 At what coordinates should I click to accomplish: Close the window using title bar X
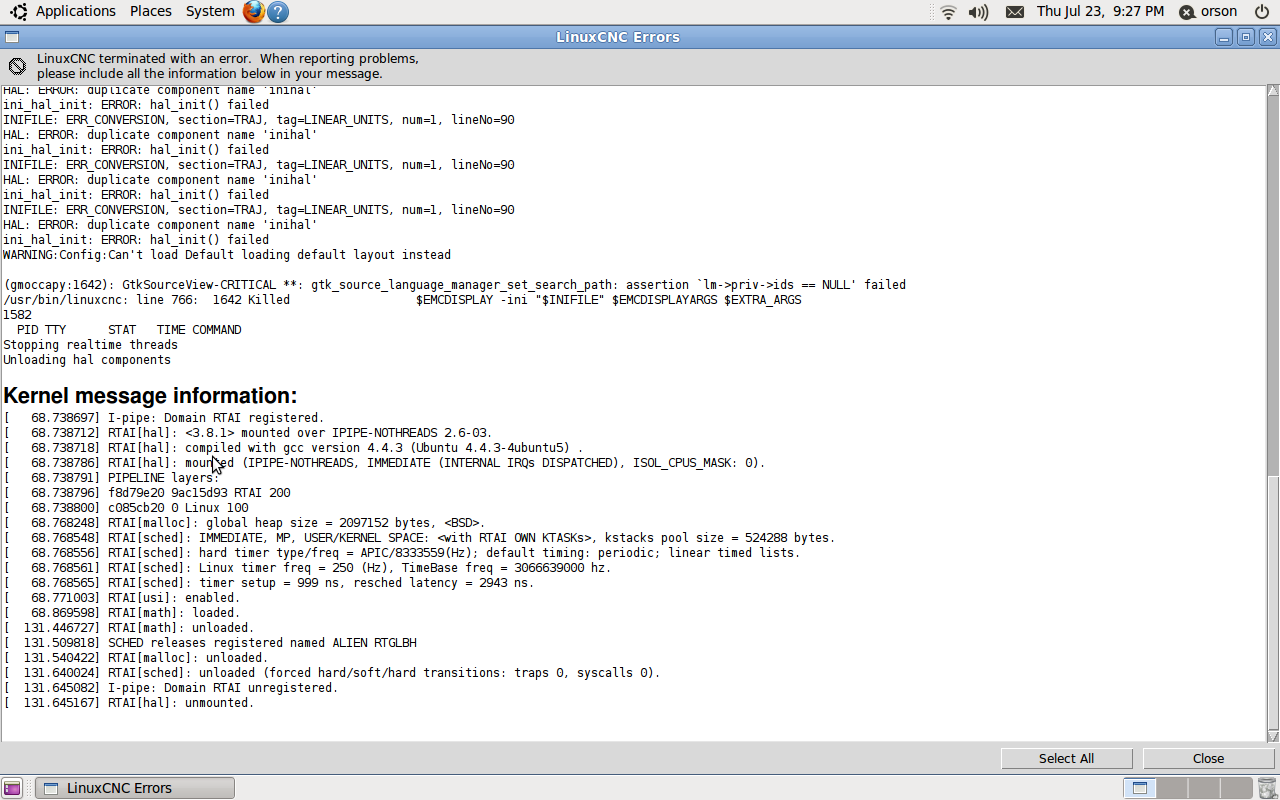pyautogui.click(x=1268, y=37)
